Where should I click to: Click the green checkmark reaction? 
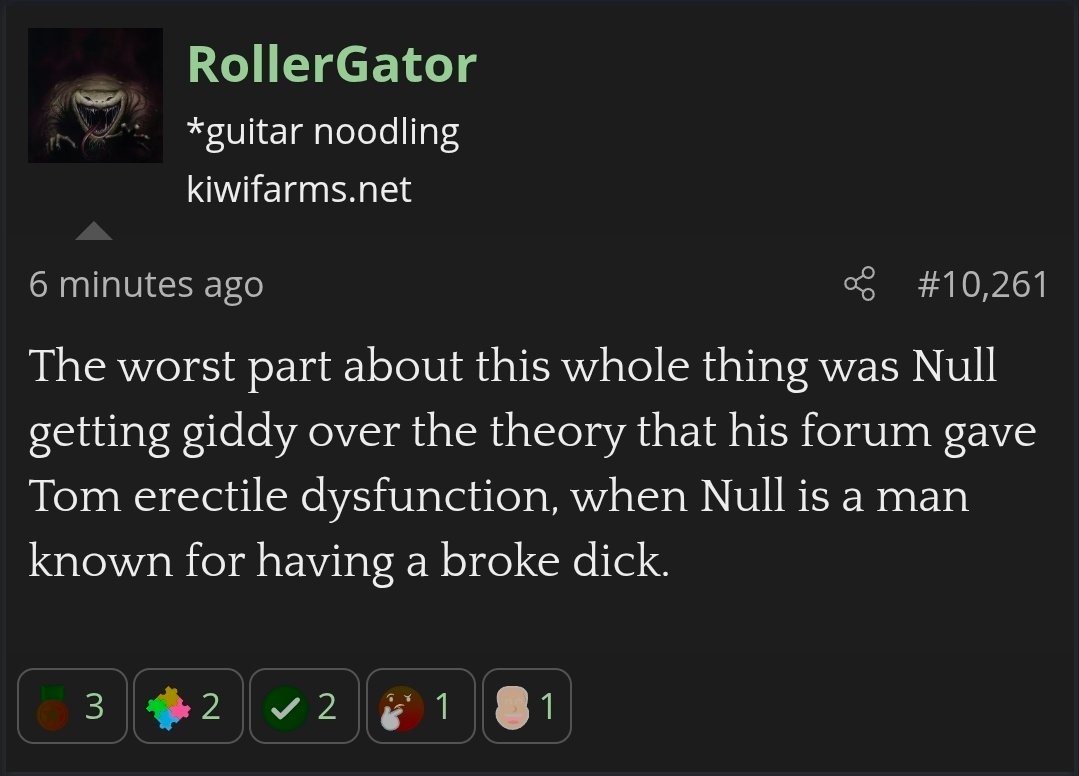pos(283,707)
